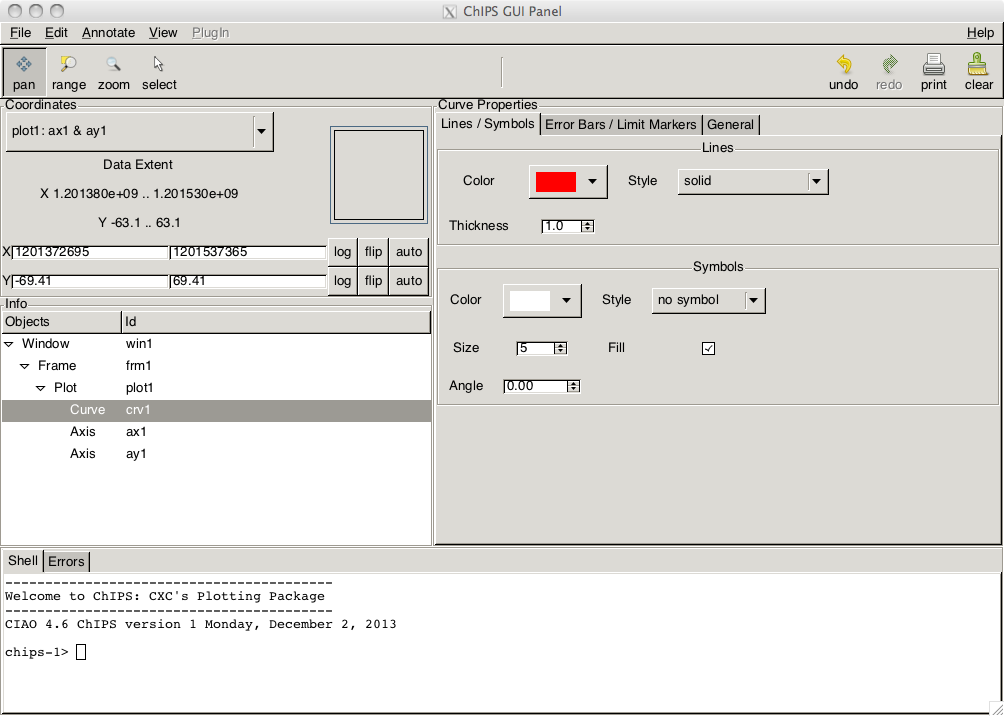Select the pan tool icon
Viewport: 1004px width, 716px height.
24,64
